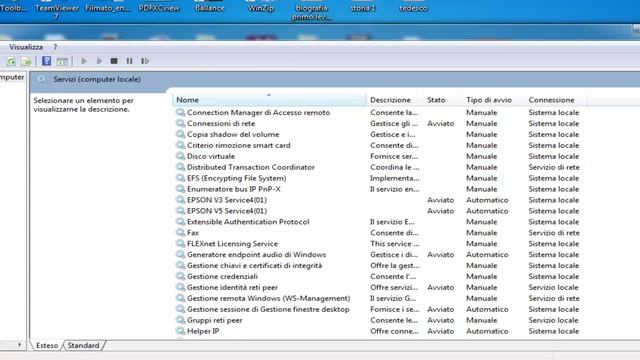
Task: Select Enumeratore bus IP PnP-X service
Action: point(233,189)
